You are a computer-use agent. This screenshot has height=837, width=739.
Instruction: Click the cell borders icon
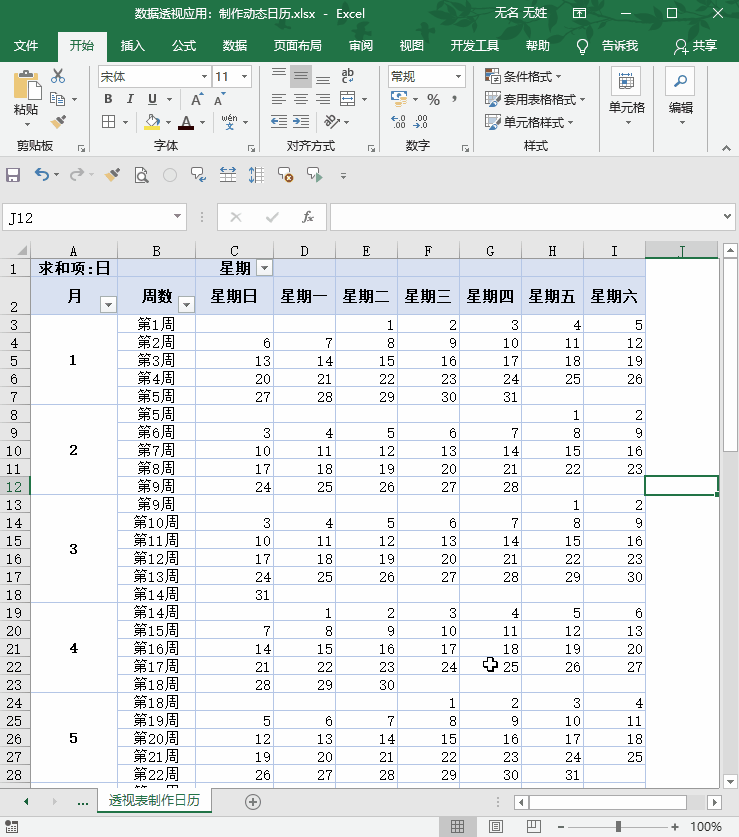coord(108,122)
